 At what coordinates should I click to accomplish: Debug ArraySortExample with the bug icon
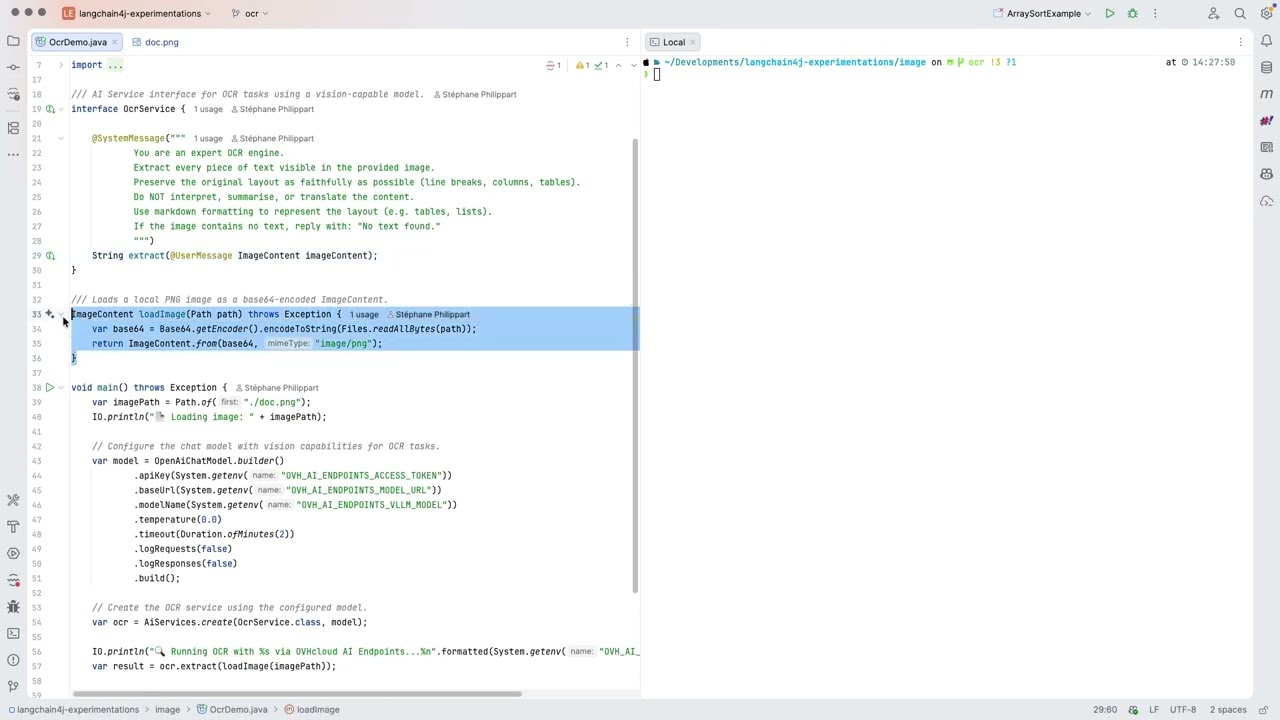coord(1133,13)
